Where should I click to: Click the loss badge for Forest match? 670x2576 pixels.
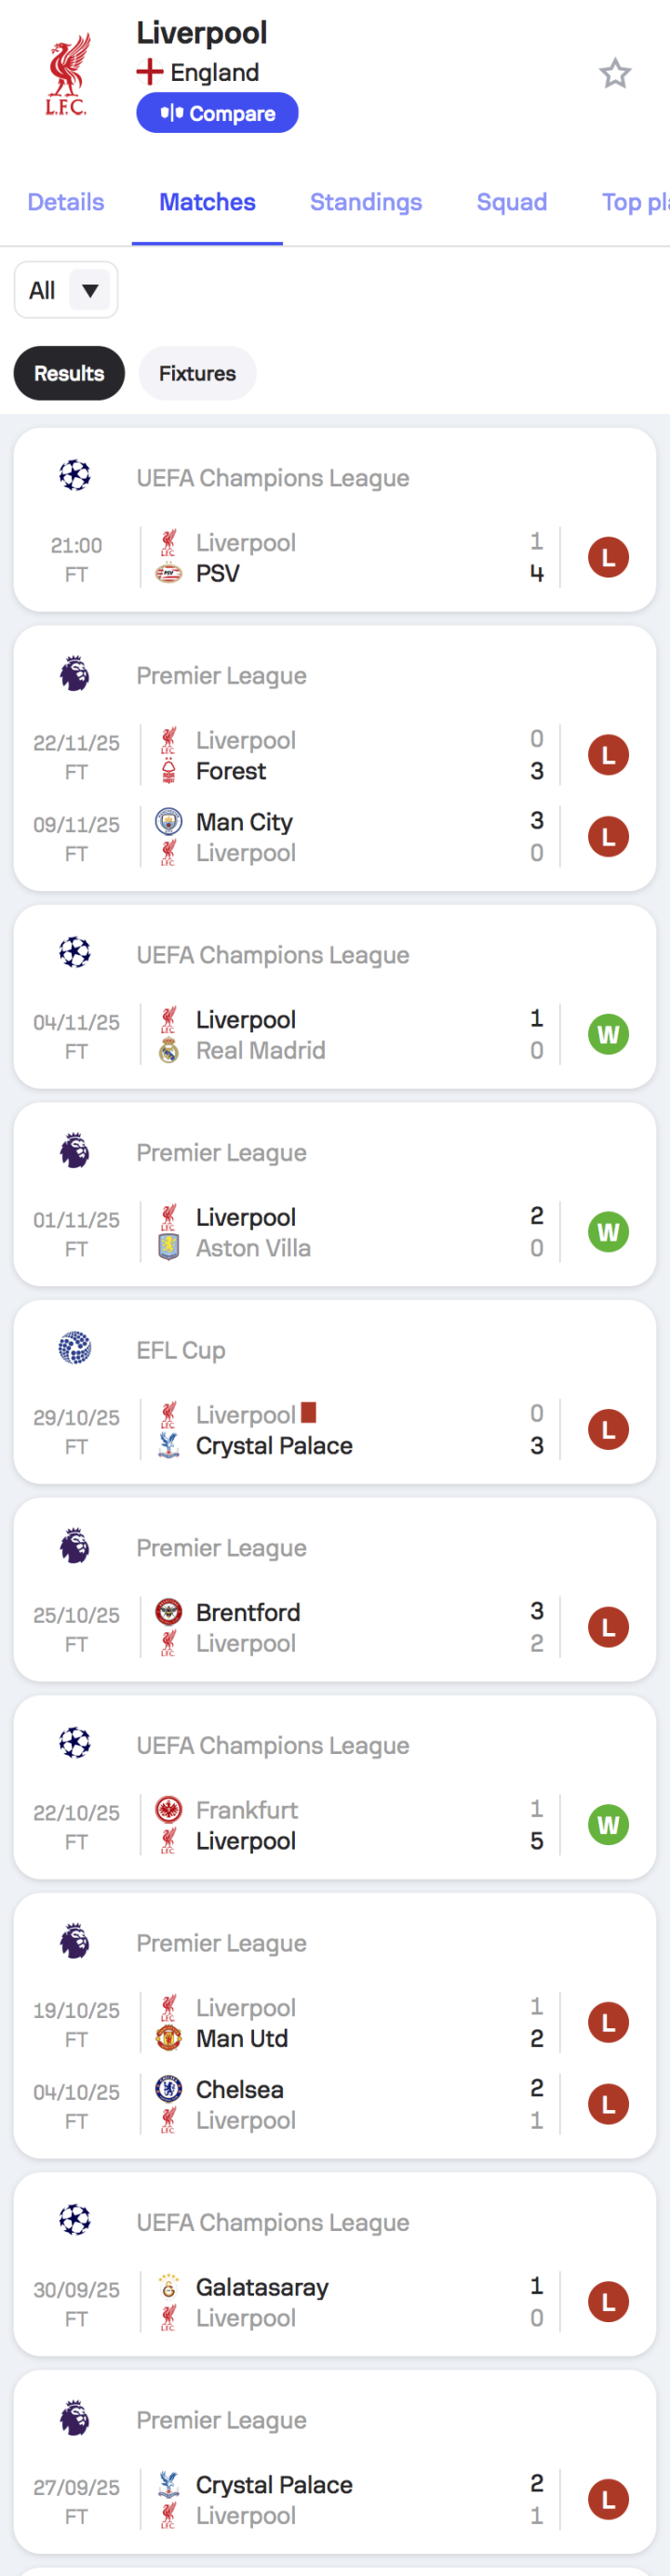(x=608, y=755)
